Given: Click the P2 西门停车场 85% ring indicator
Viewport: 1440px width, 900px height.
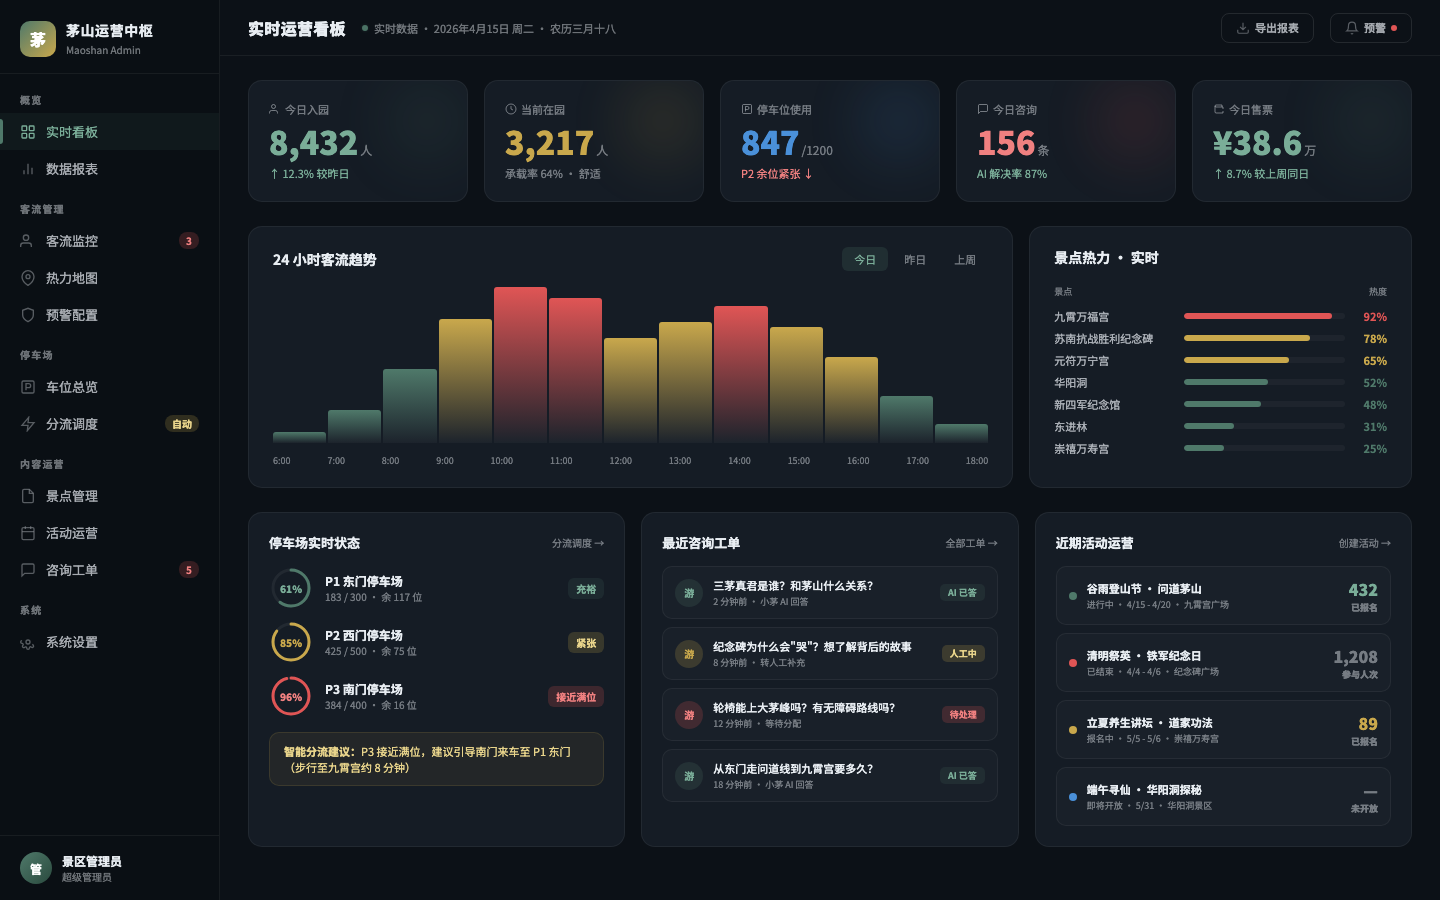Looking at the screenshot, I should 291,643.
